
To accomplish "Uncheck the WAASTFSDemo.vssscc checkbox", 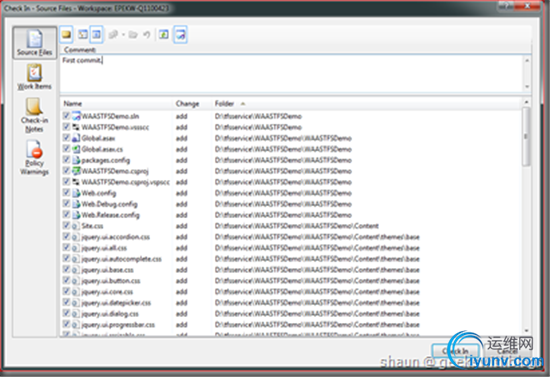I will [66, 127].
